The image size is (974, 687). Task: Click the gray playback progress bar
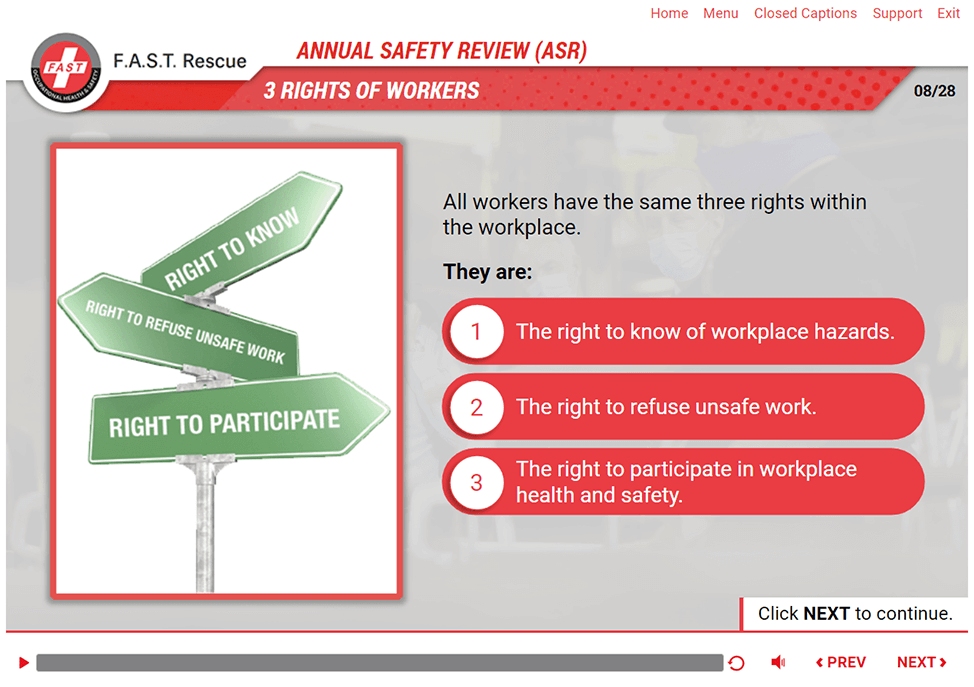[380, 663]
